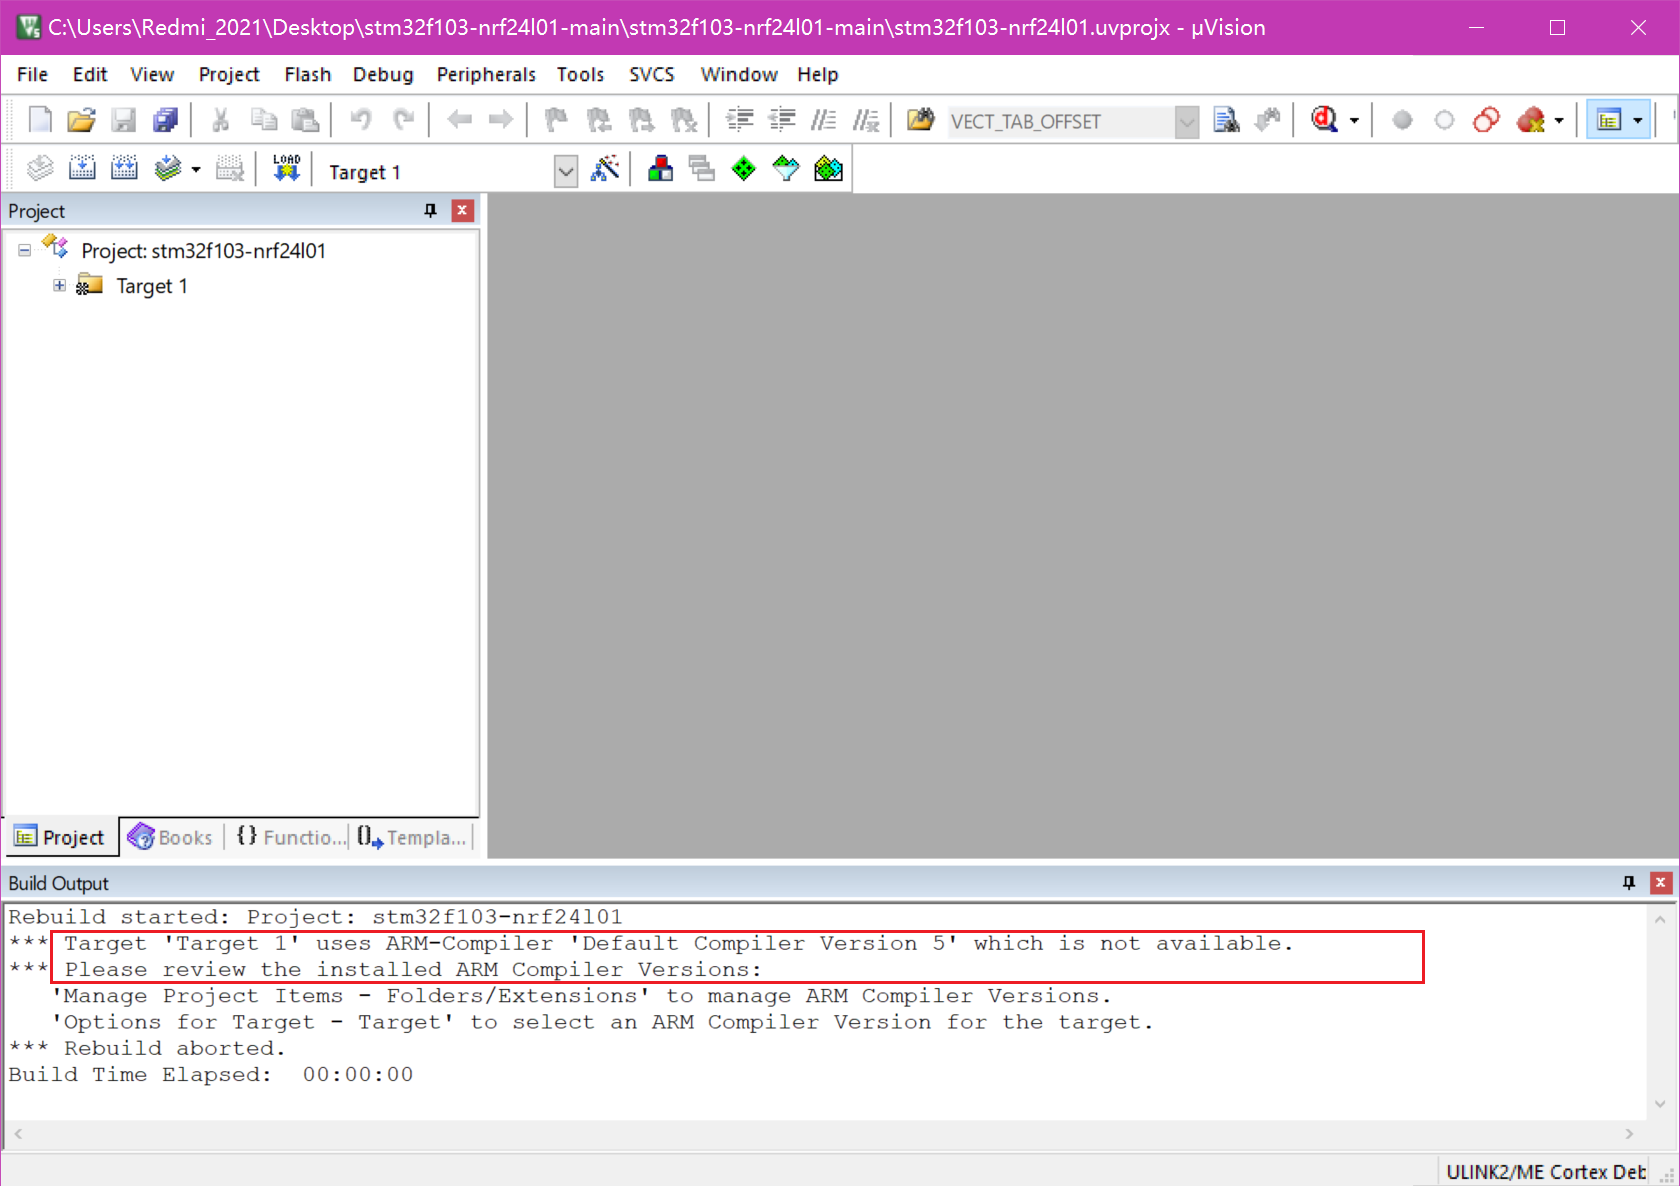This screenshot has width=1680, height=1186.
Task: Open the batch build dropdown arrow
Action: tap(196, 169)
